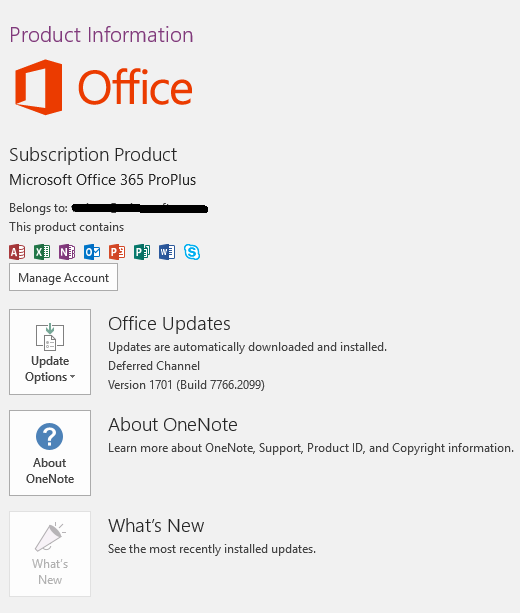520x613 pixels.
Task: Click the Outlook app icon
Action: pos(92,252)
